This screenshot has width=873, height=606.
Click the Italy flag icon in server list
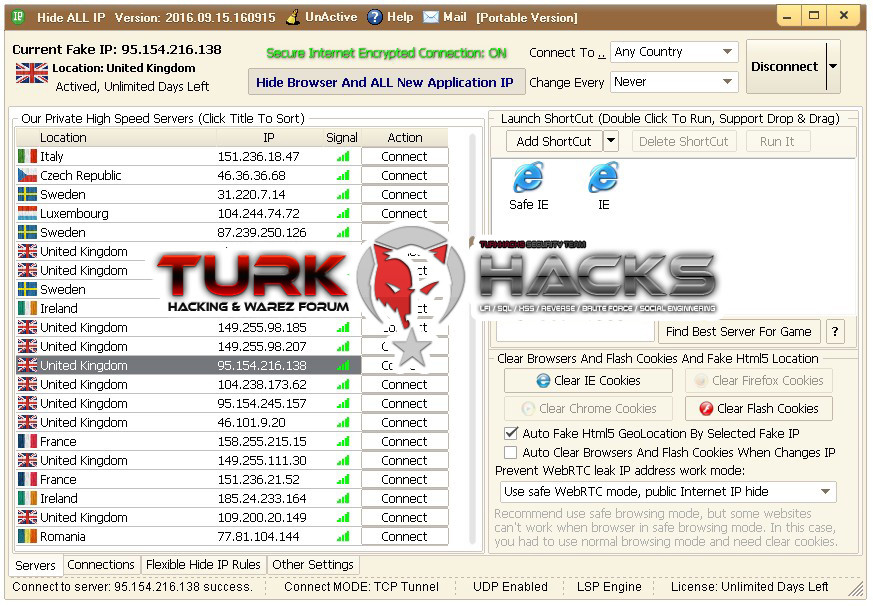tap(27, 156)
